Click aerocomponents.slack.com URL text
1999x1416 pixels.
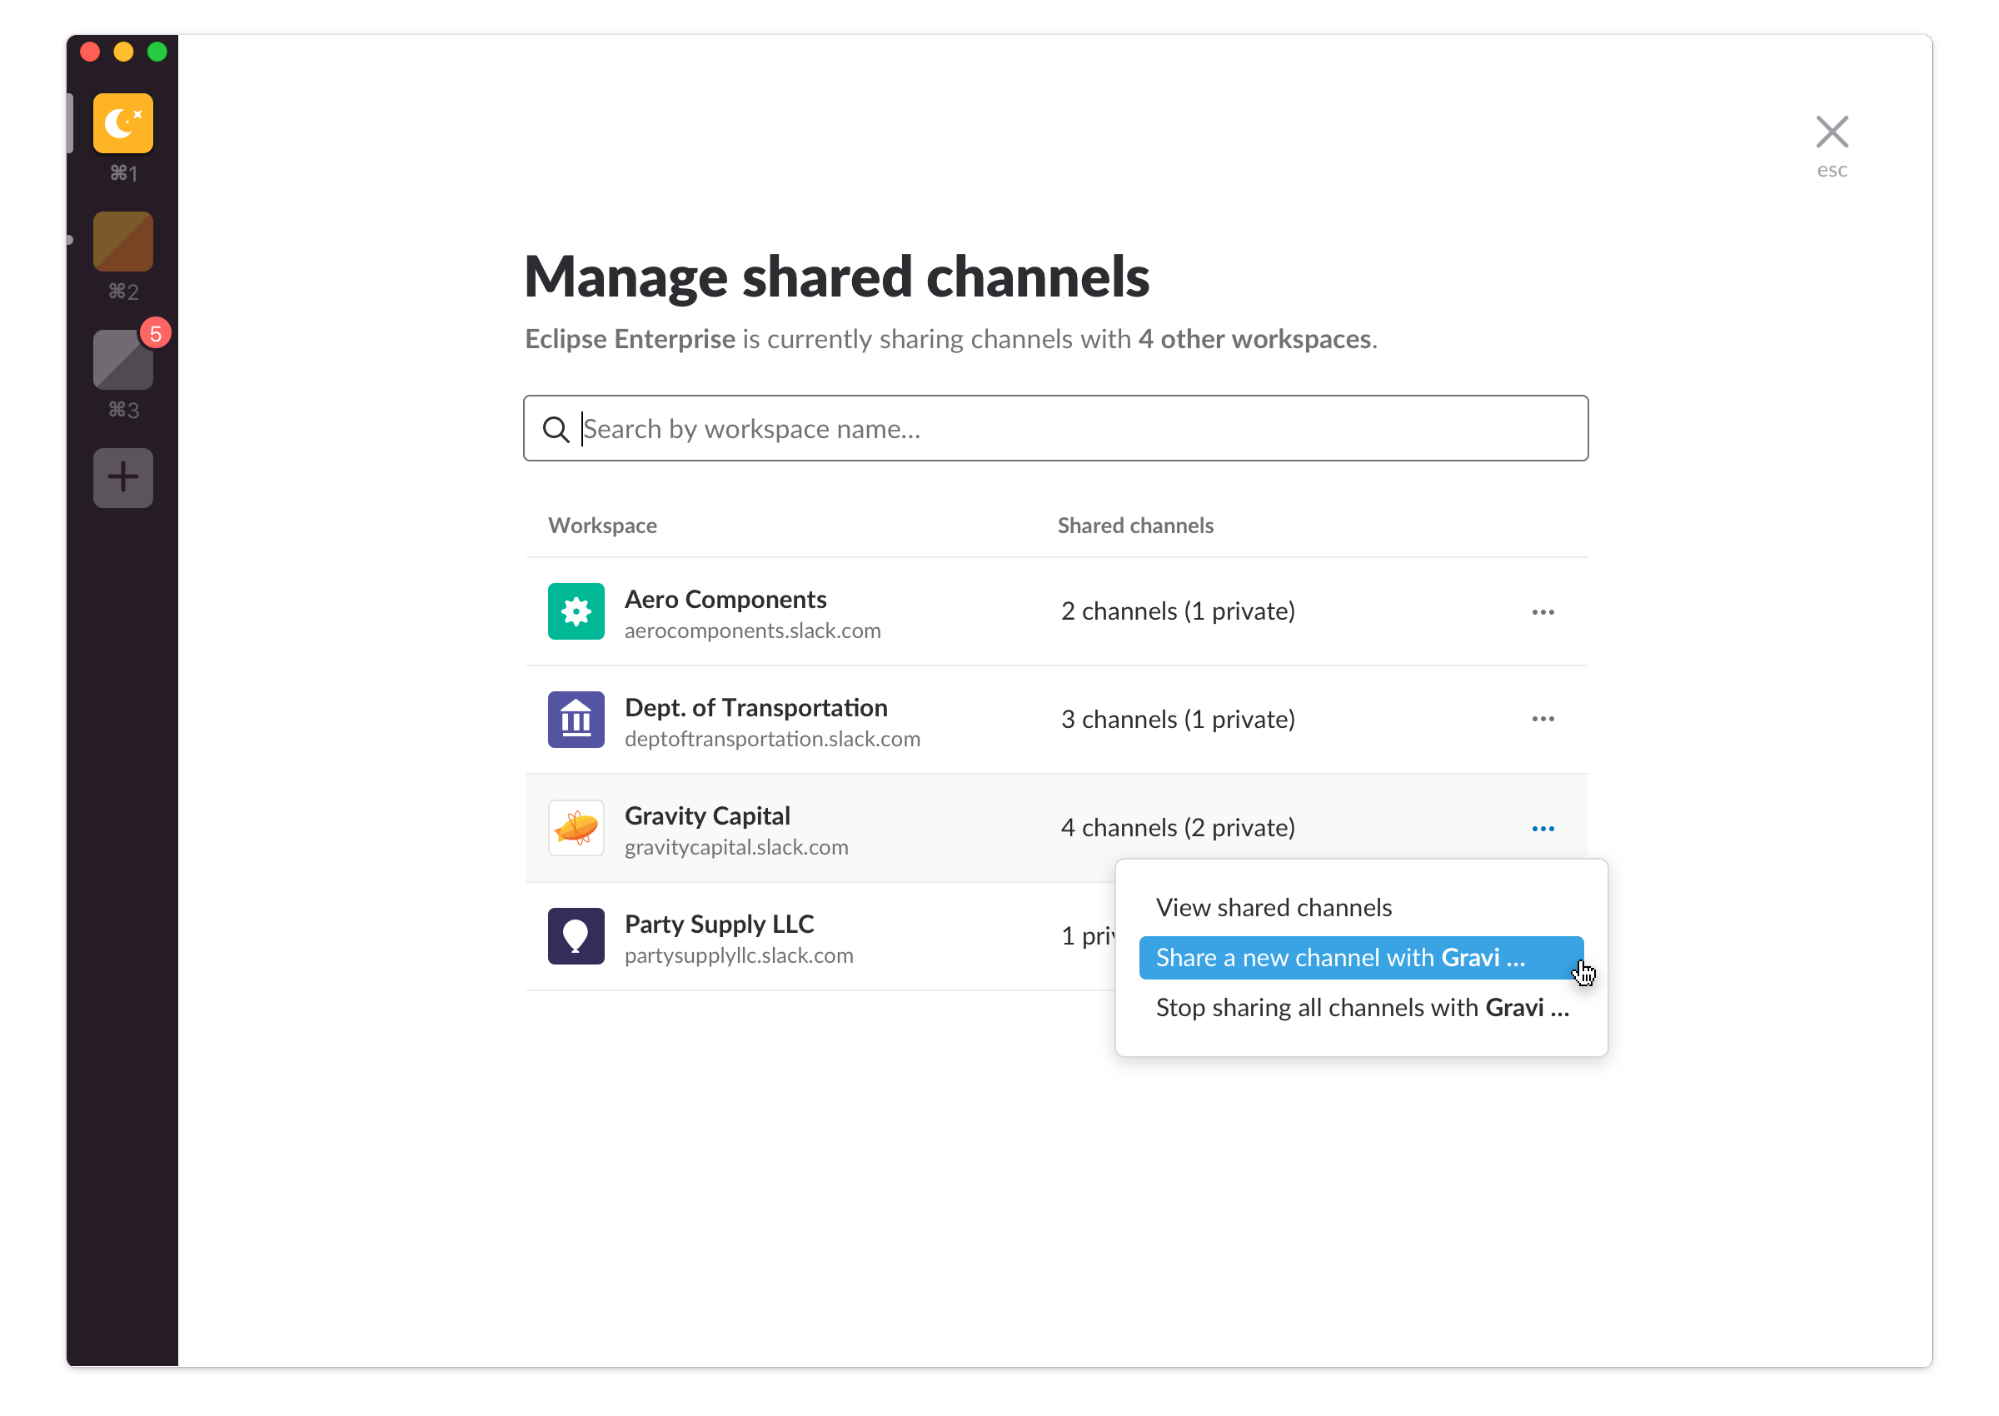click(752, 631)
